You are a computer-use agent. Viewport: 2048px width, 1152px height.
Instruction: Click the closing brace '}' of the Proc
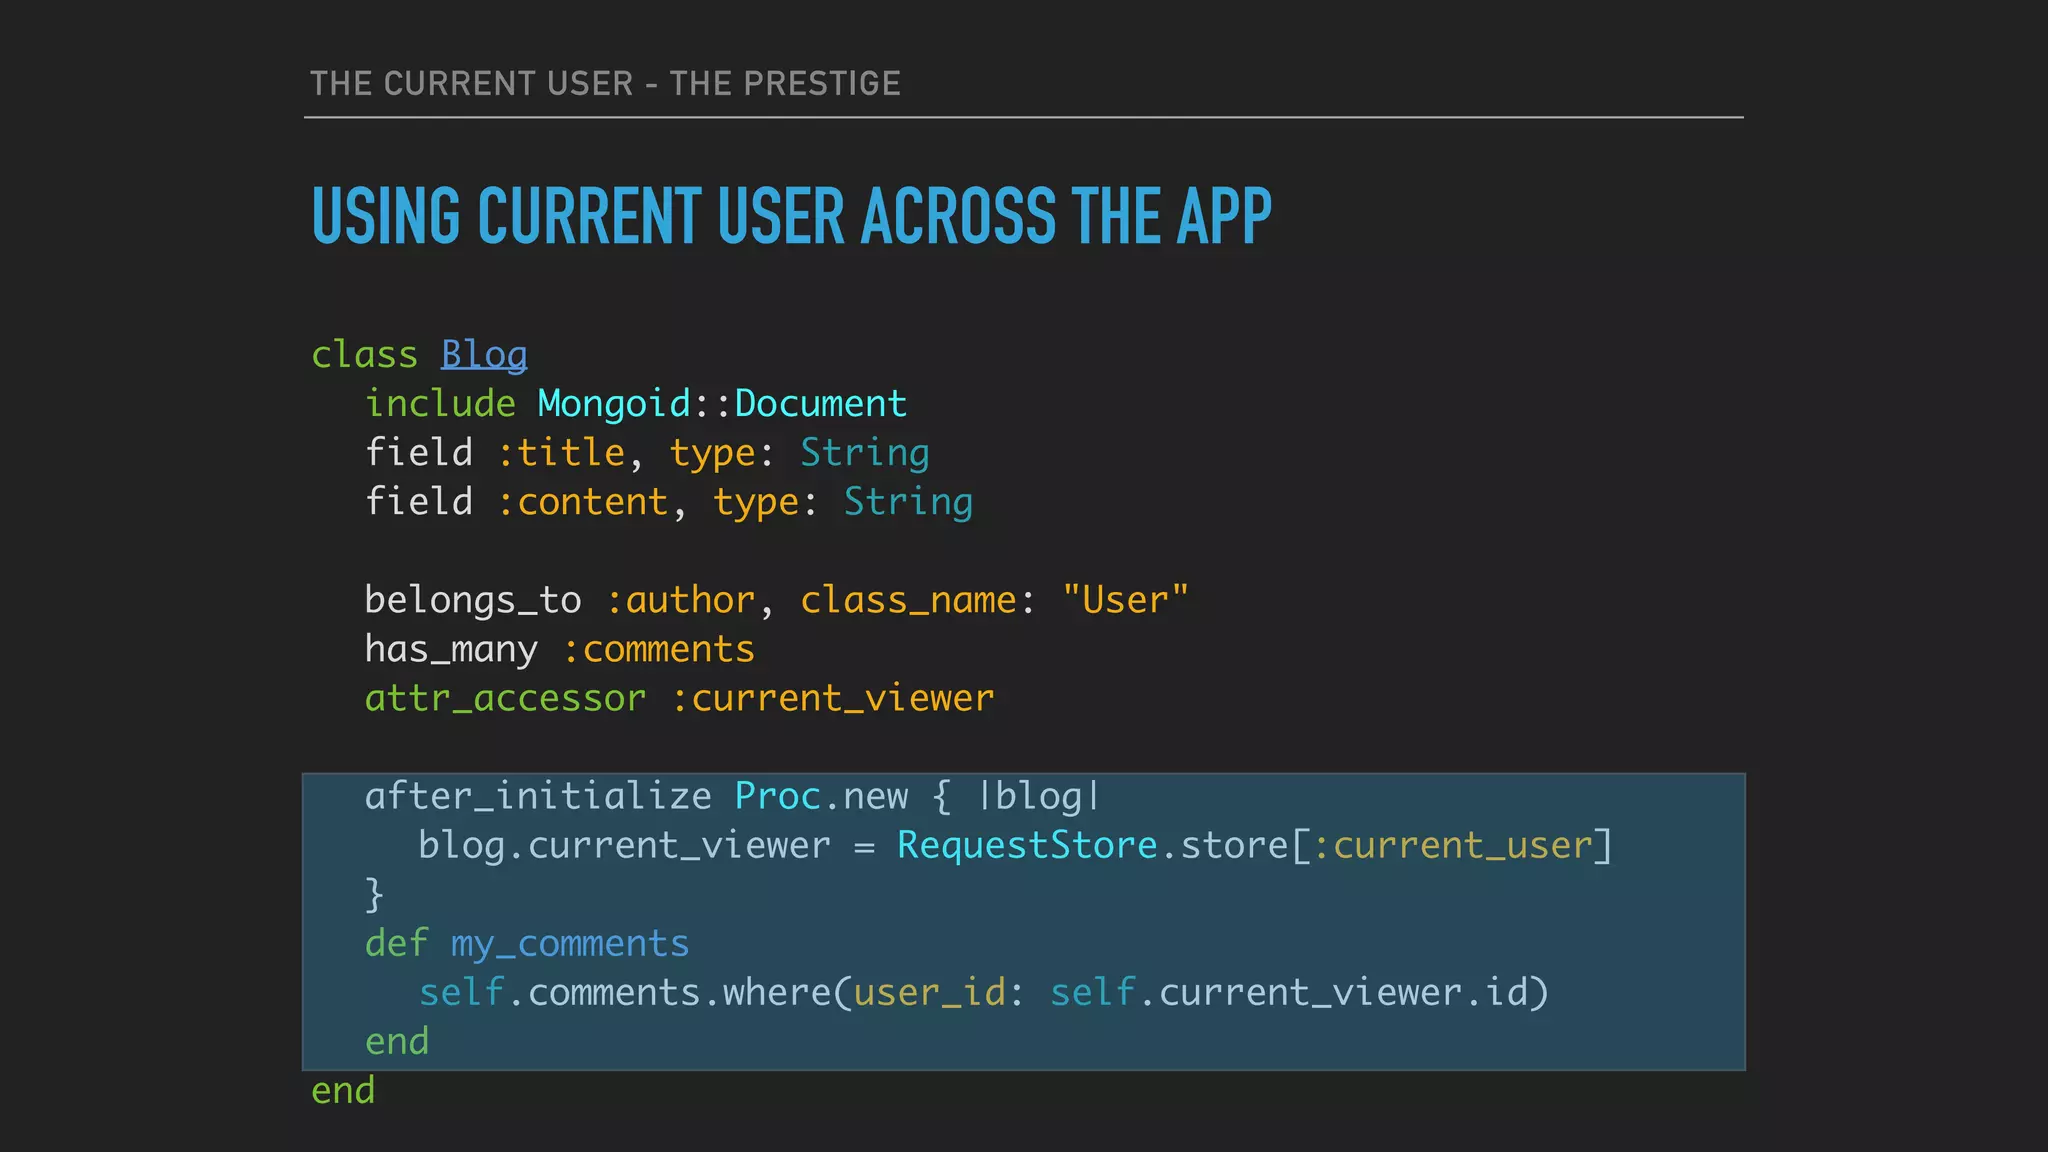click(x=374, y=894)
